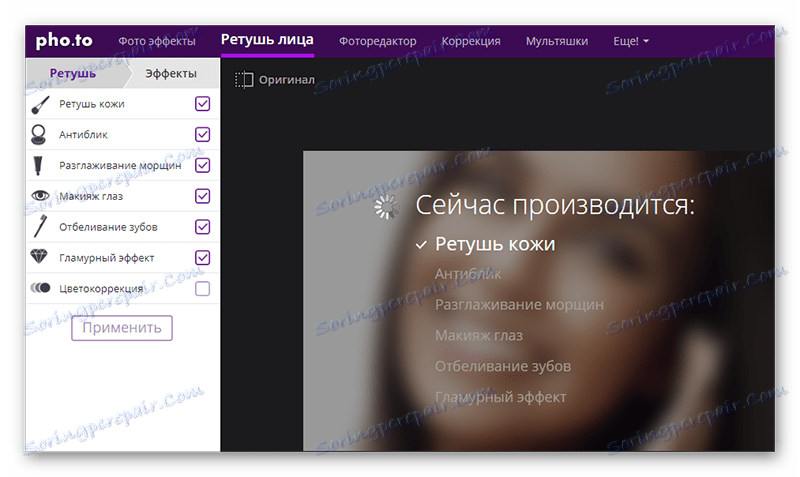Viewport: 800px width, 477px height.
Task: Click the skin retouch brush icon
Action: click(40, 104)
